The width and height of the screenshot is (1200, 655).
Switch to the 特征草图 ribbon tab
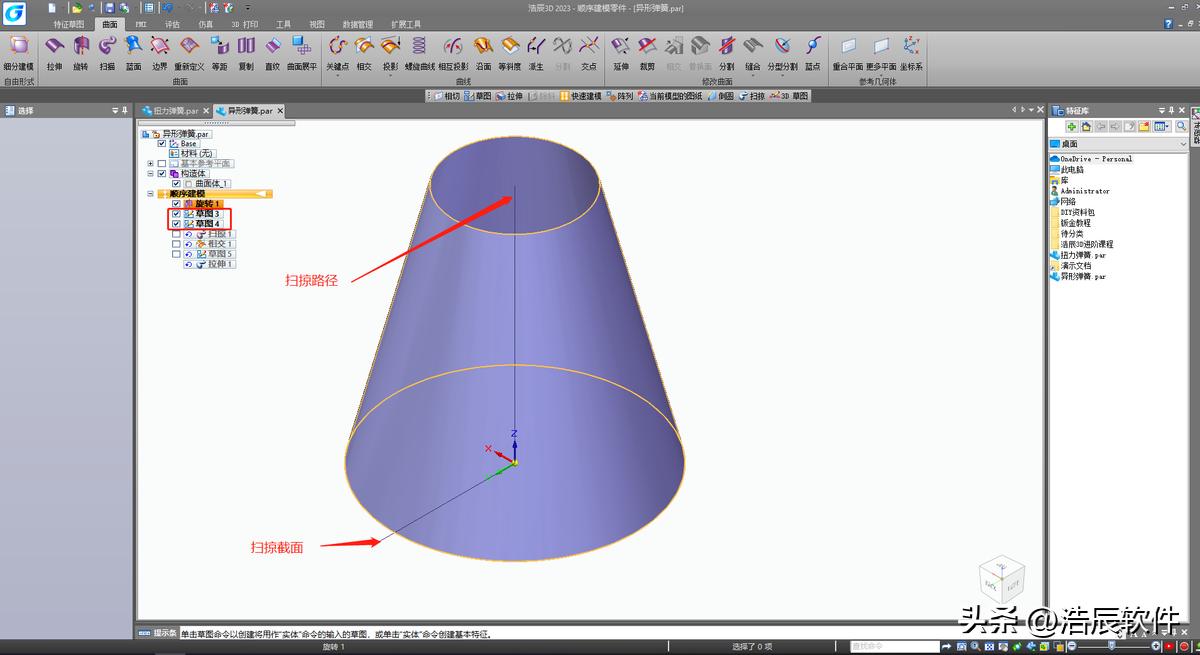point(68,24)
